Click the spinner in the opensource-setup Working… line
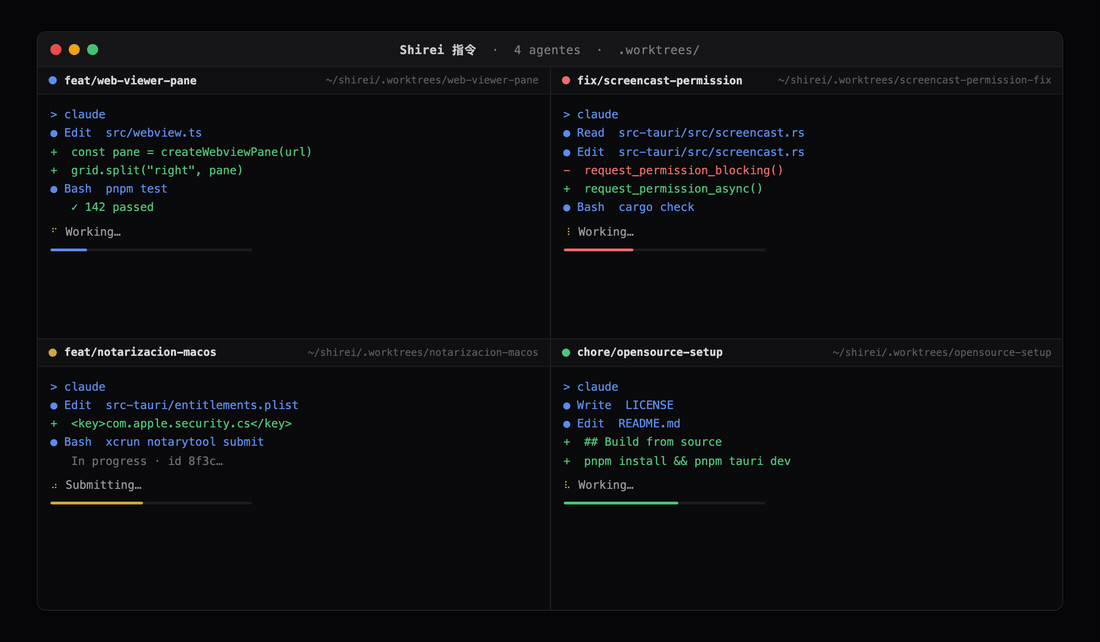This screenshot has height=642, width=1100. coord(567,485)
